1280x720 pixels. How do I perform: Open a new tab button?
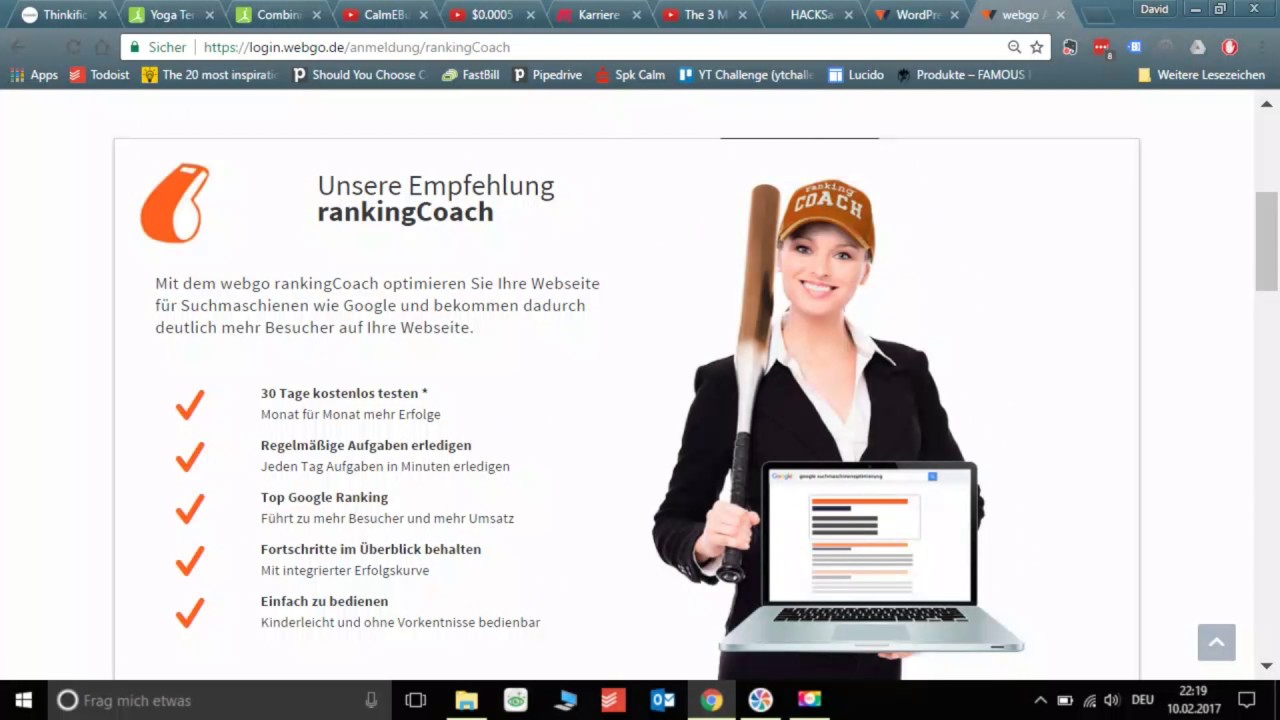pyautogui.click(x=1099, y=16)
